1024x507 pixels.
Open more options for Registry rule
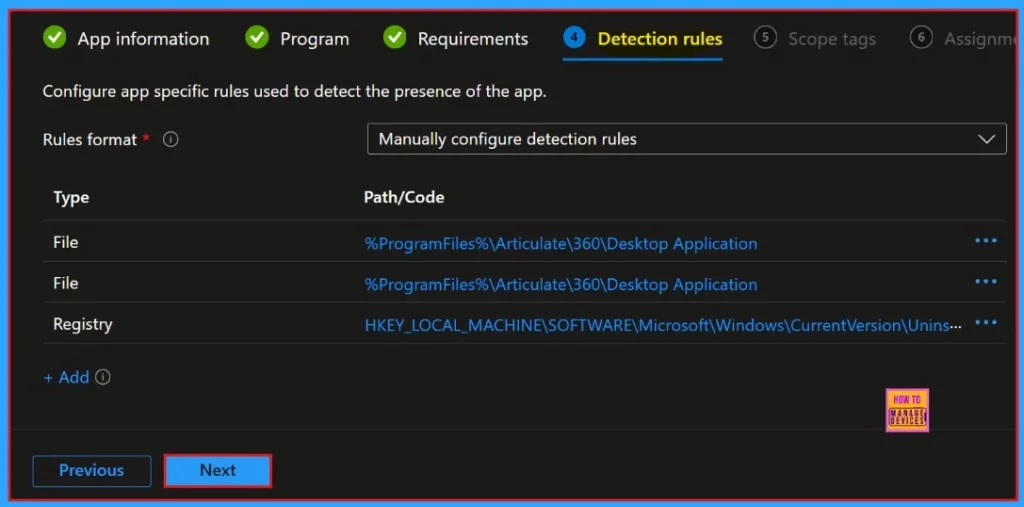pyautogui.click(x=985, y=323)
